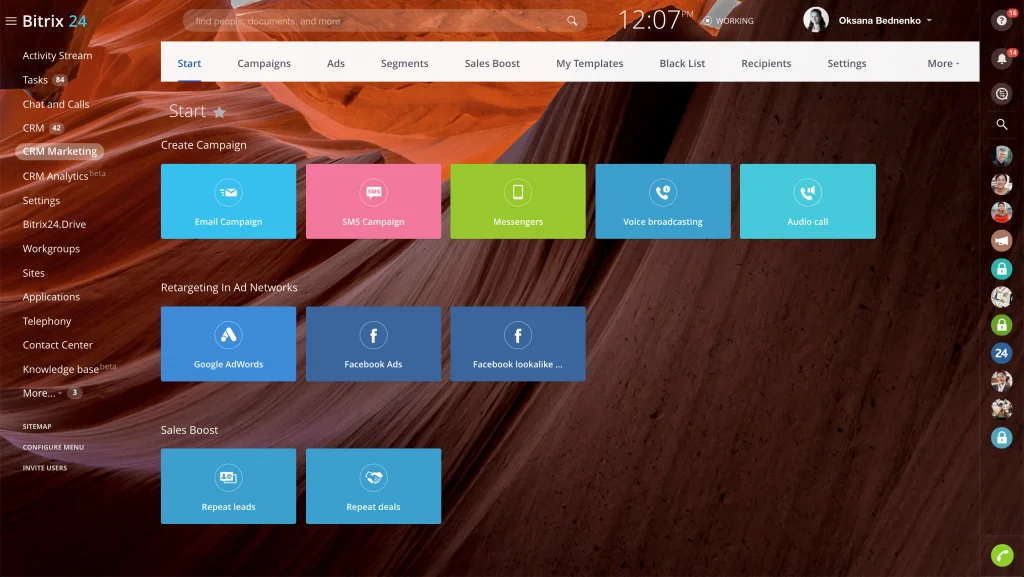Expand the More dropdown in tab bar
Screen dimensions: 1024x577
942,63
